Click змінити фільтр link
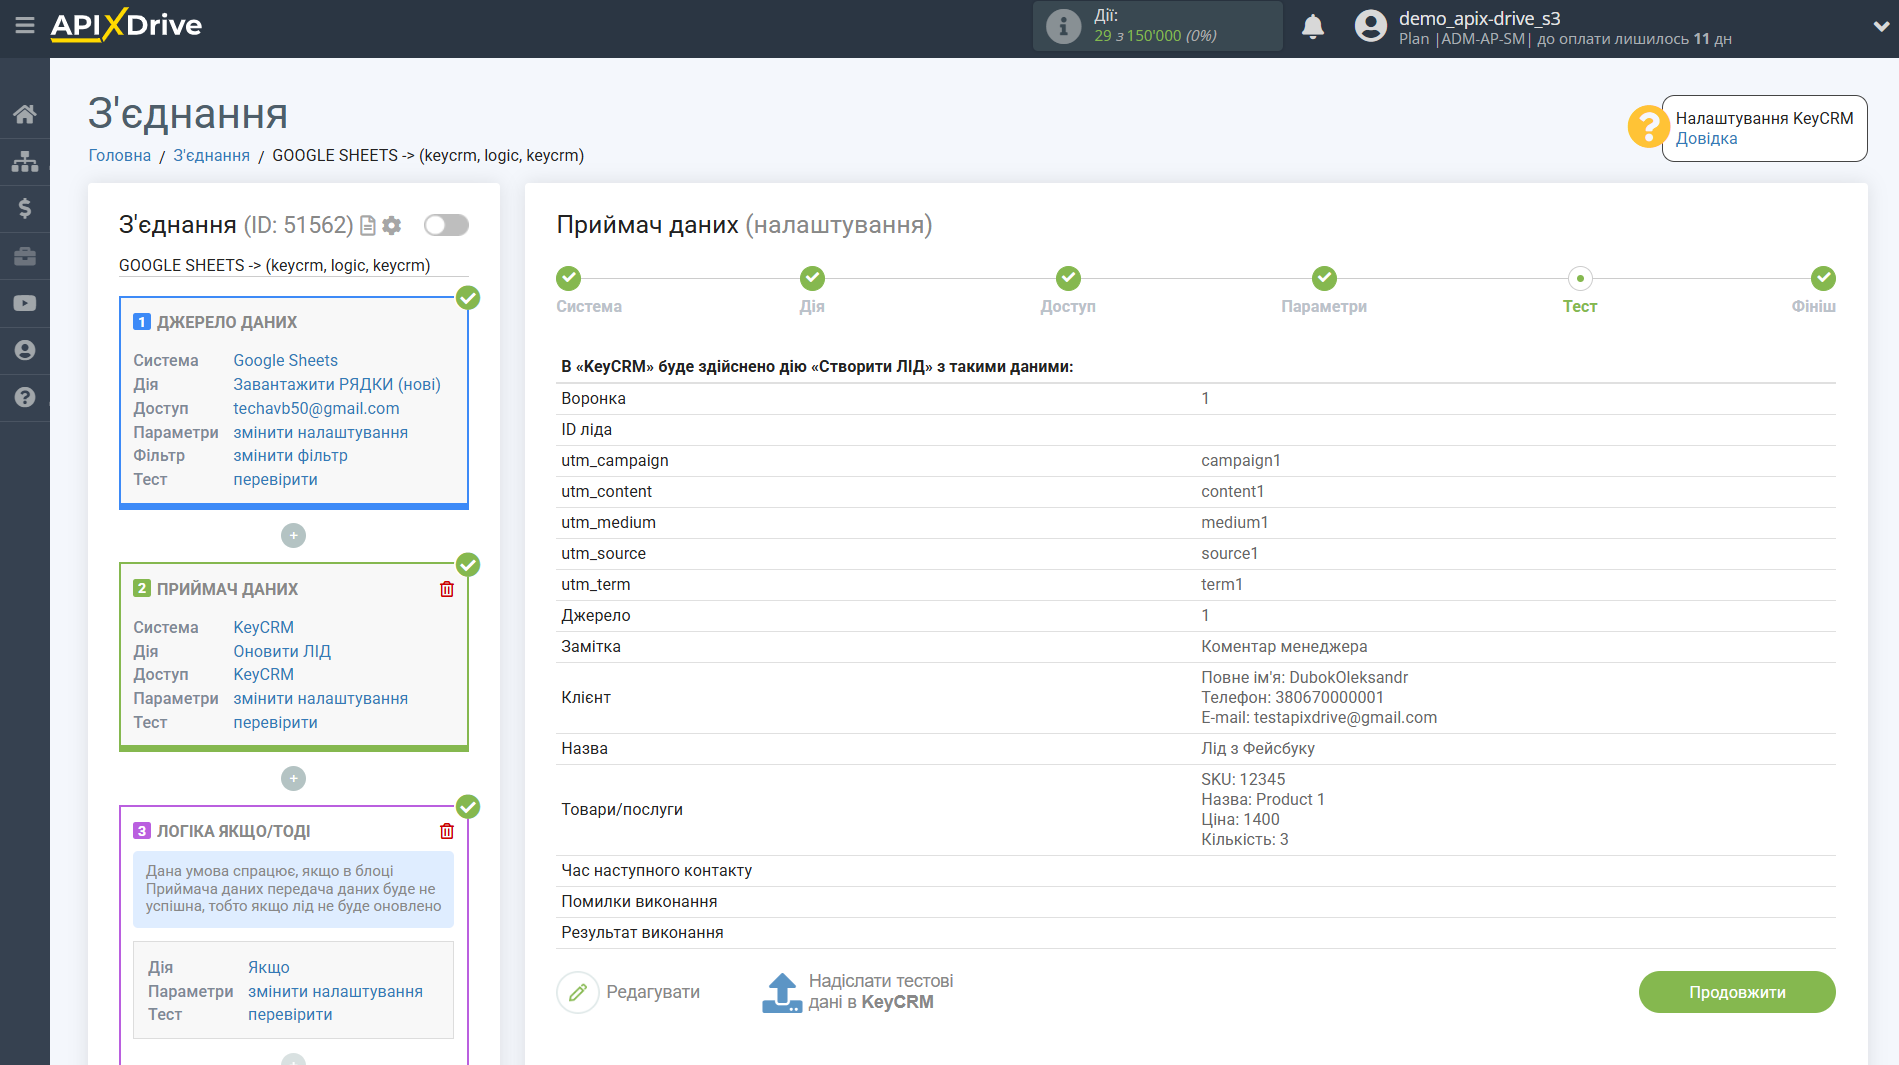The width and height of the screenshot is (1899, 1065). [290, 455]
